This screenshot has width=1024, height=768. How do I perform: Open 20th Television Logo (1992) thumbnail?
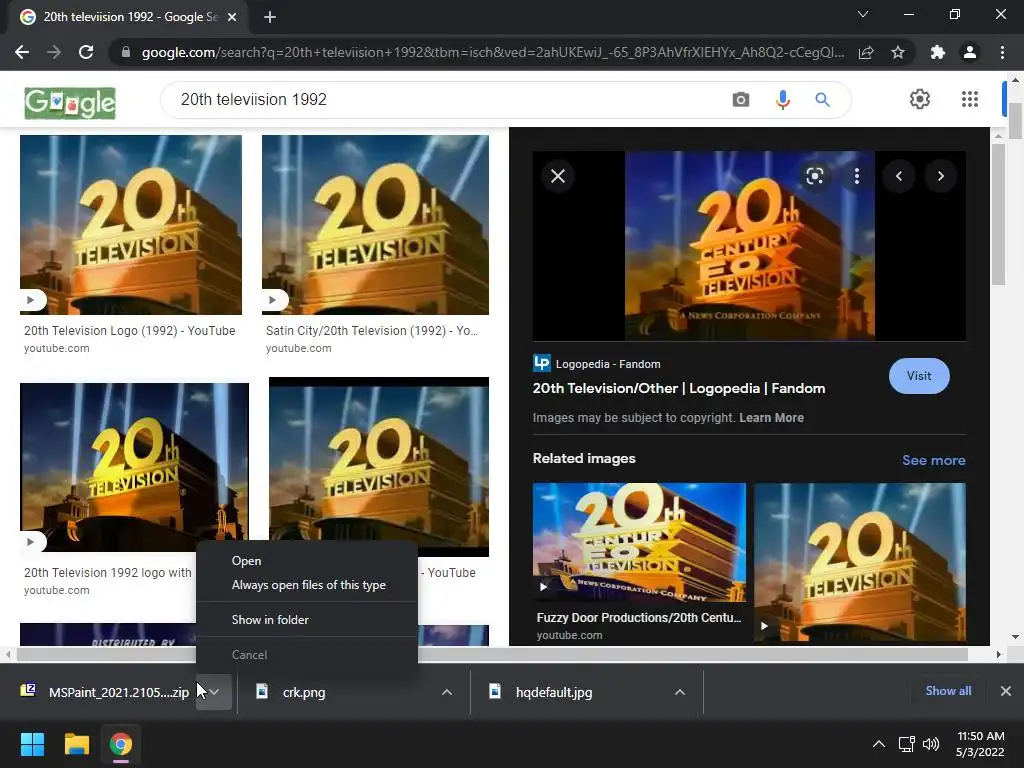click(131, 225)
